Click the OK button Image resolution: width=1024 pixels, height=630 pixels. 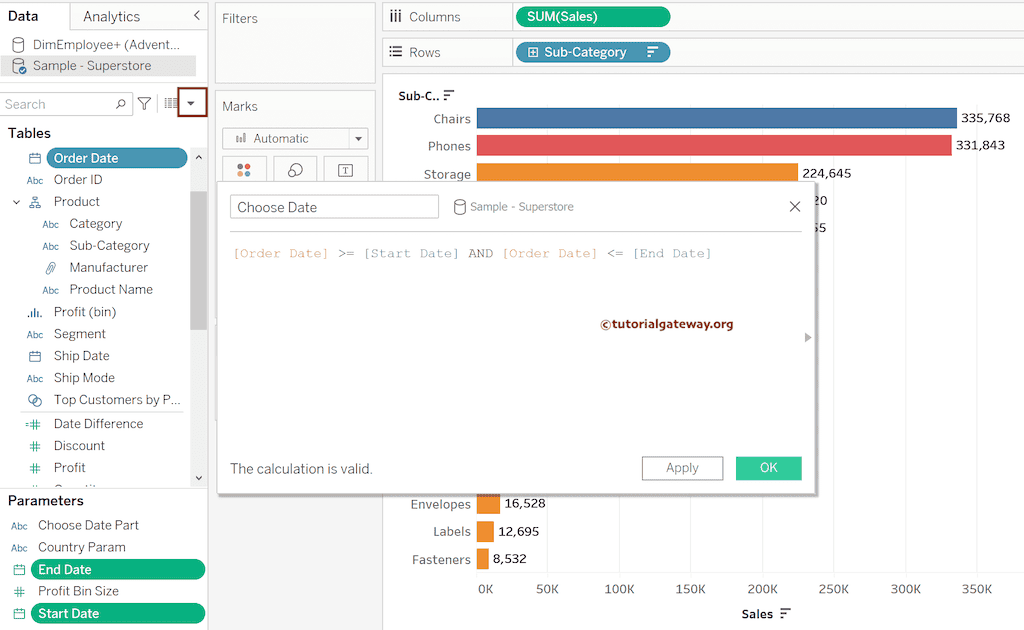[x=769, y=468]
